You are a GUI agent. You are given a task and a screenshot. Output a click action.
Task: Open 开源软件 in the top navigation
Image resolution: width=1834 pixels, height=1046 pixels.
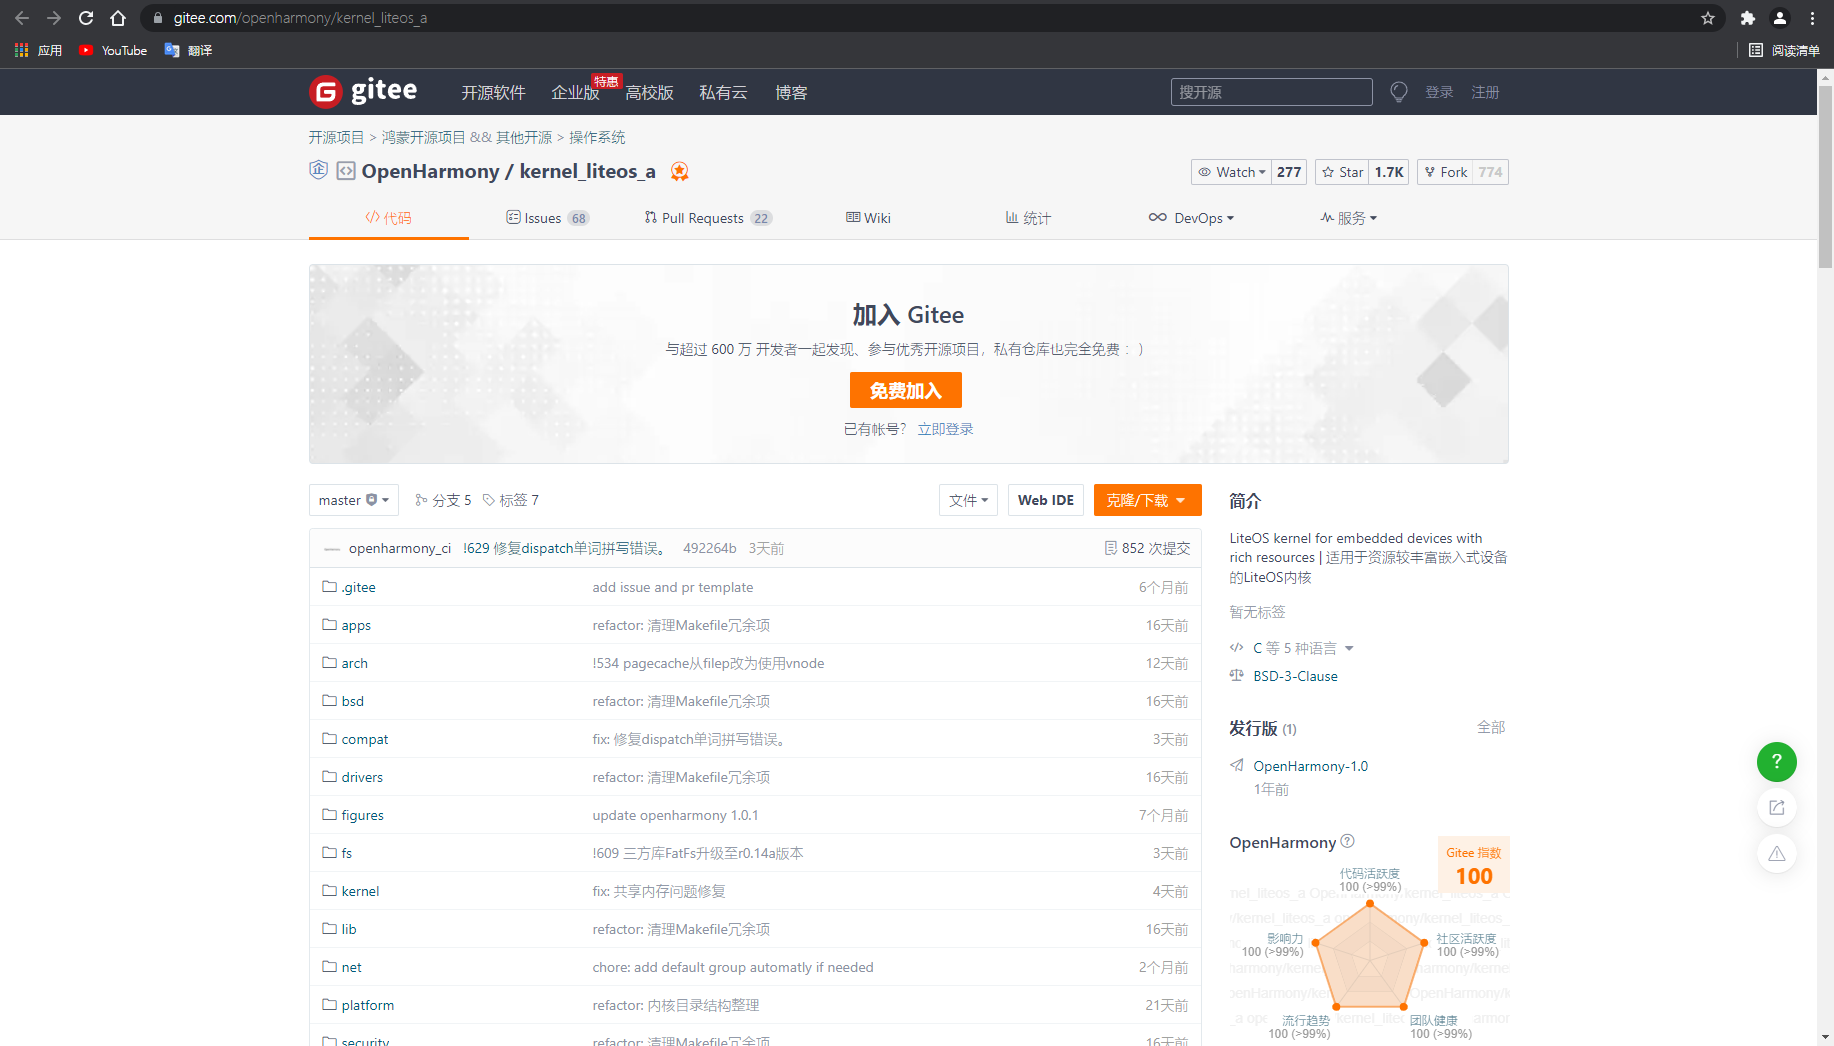[x=493, y=92]
